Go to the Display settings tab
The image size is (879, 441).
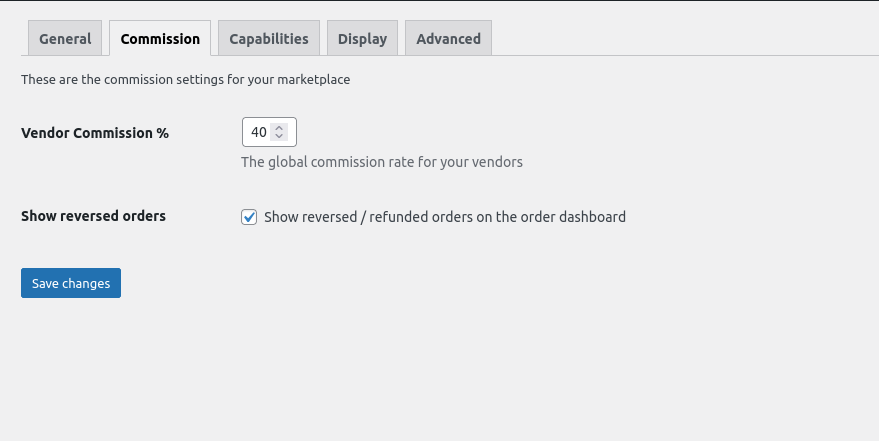(x=362, y=38)
